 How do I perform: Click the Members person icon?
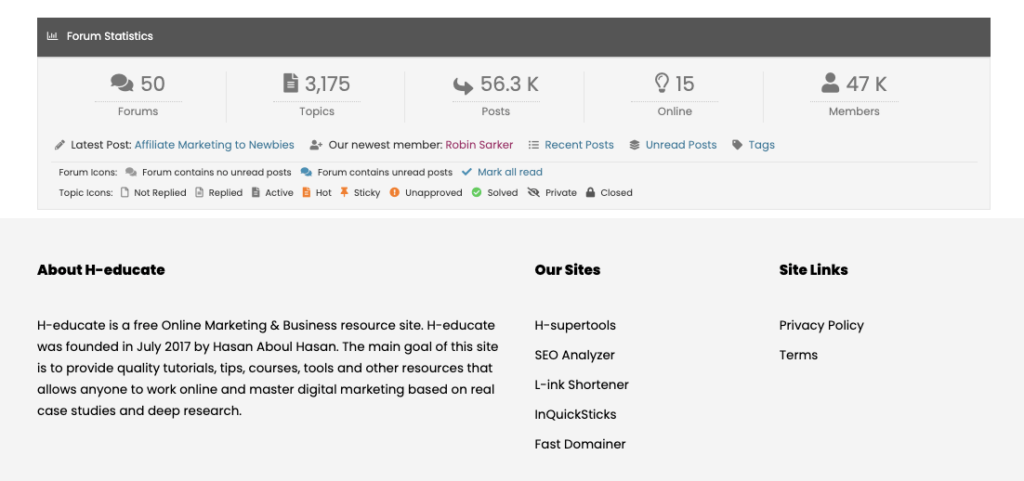click(830, 84)
